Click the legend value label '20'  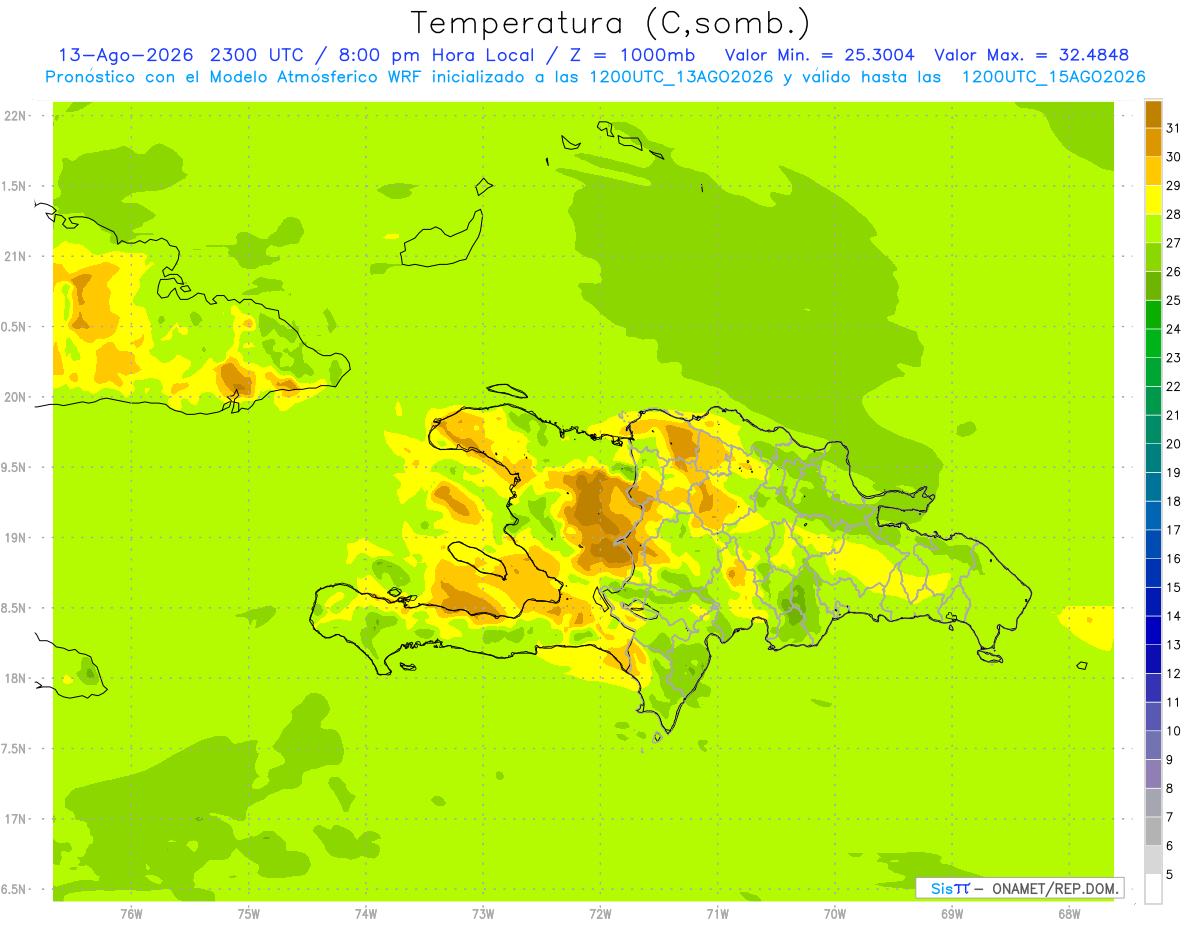click(x=1174, y=444)
